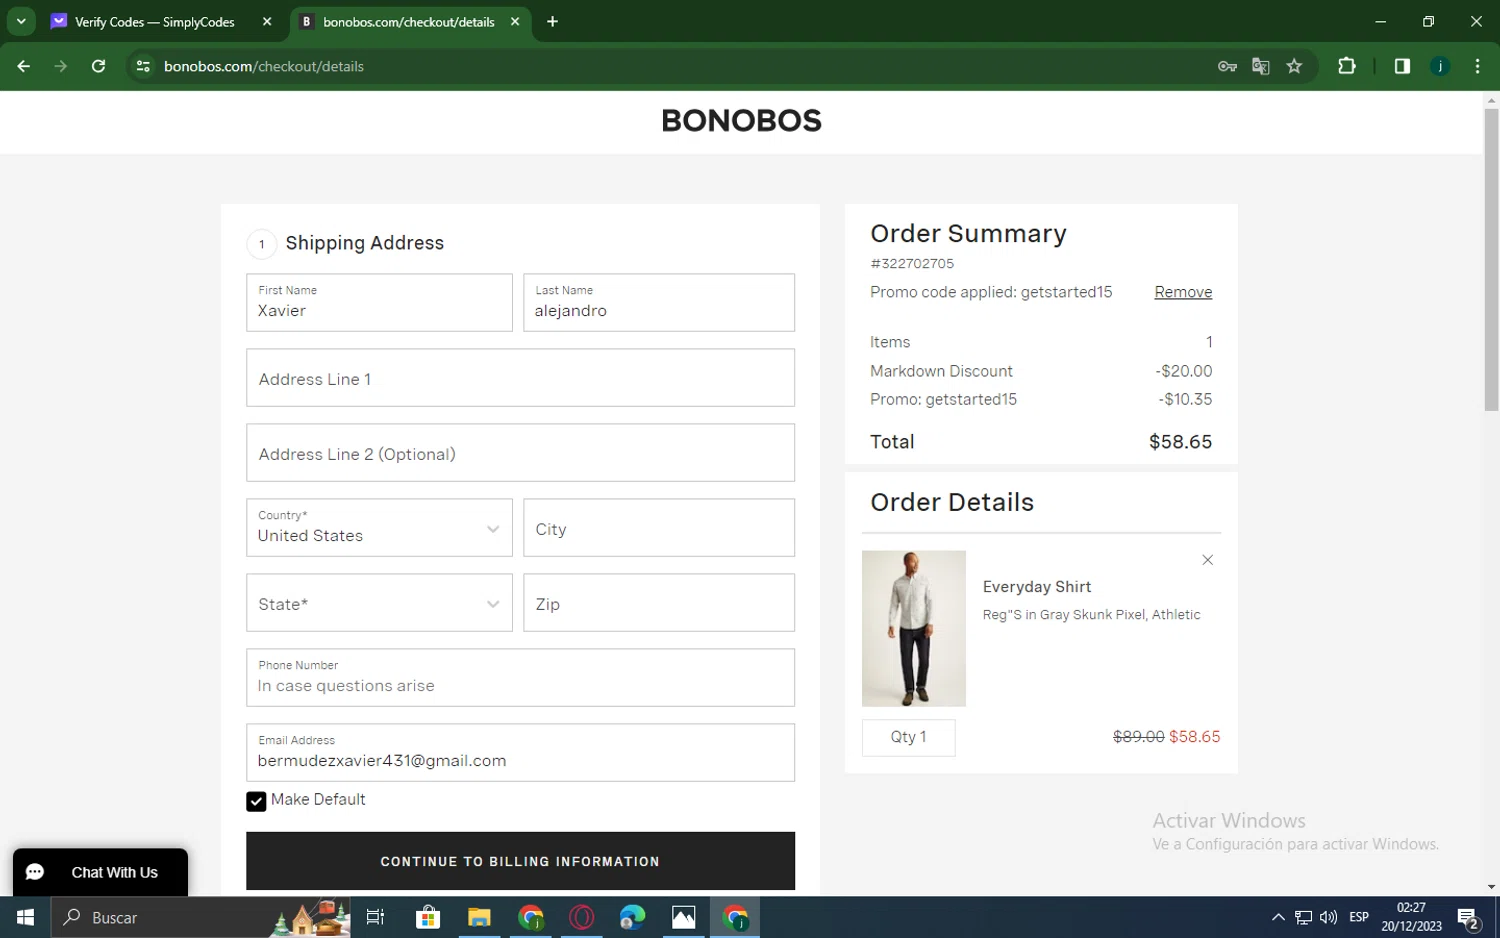Click the BONOBOS logo
The height and width of the screenshot is (938, 1500).
[x=741, y=121]
